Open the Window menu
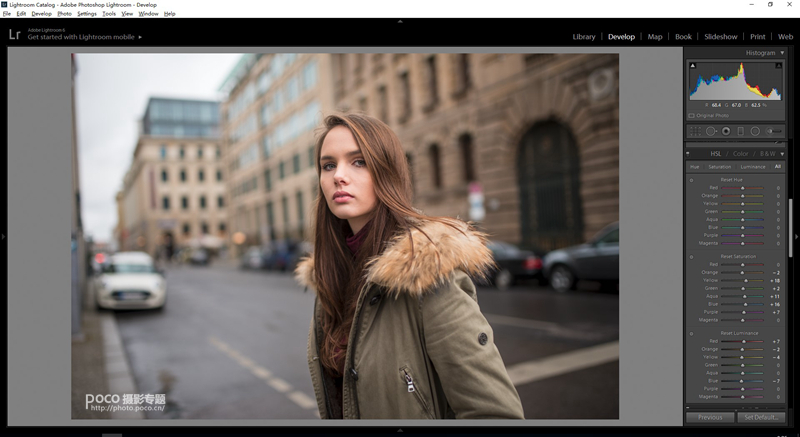 [148, 14]
